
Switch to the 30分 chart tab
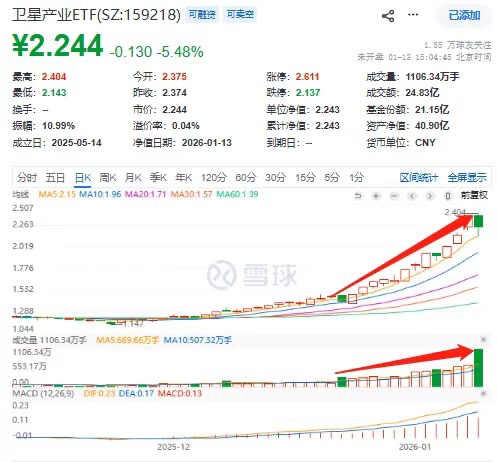pyautogui.click(x=276, y=177)
